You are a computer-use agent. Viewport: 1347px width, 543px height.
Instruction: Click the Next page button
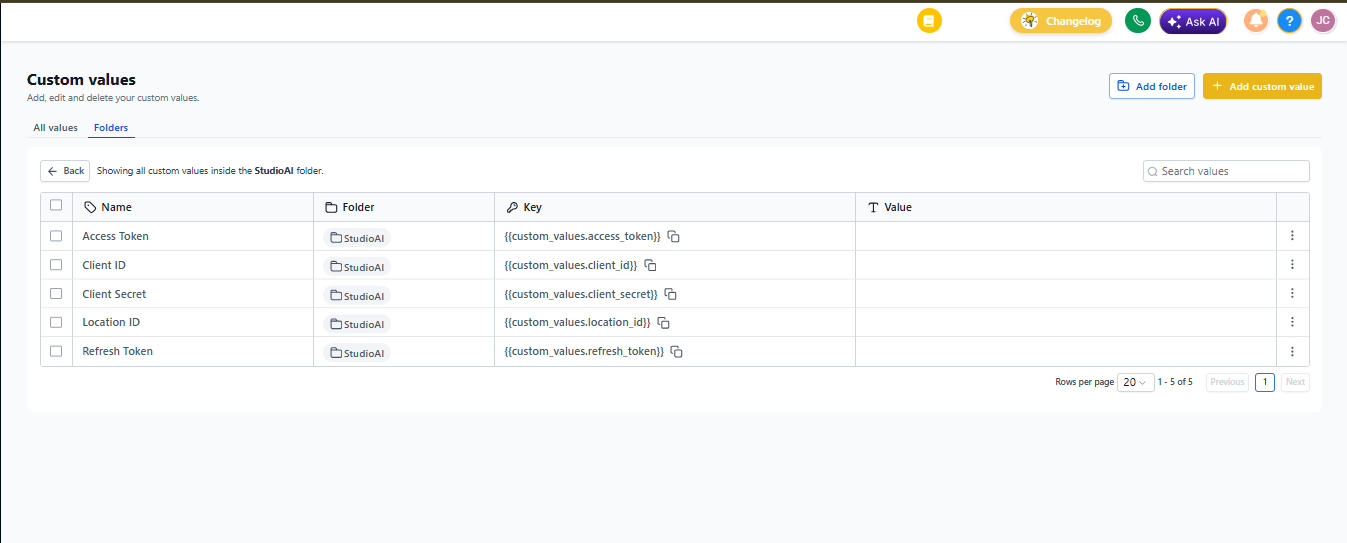1295,382
